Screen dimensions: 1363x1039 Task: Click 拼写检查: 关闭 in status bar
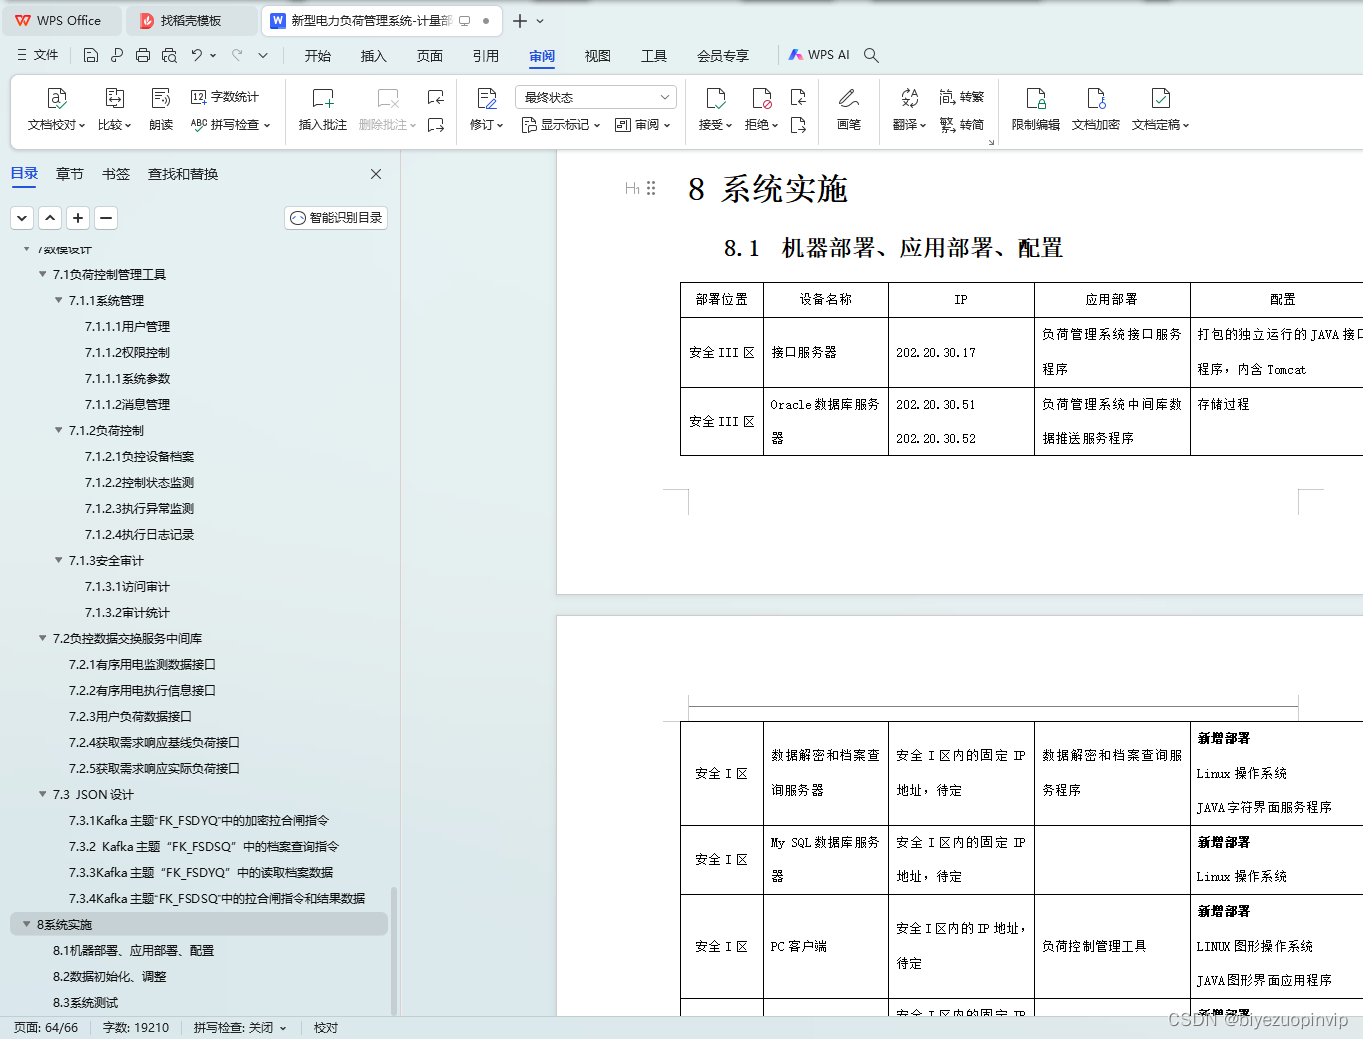click(240, 1028)
